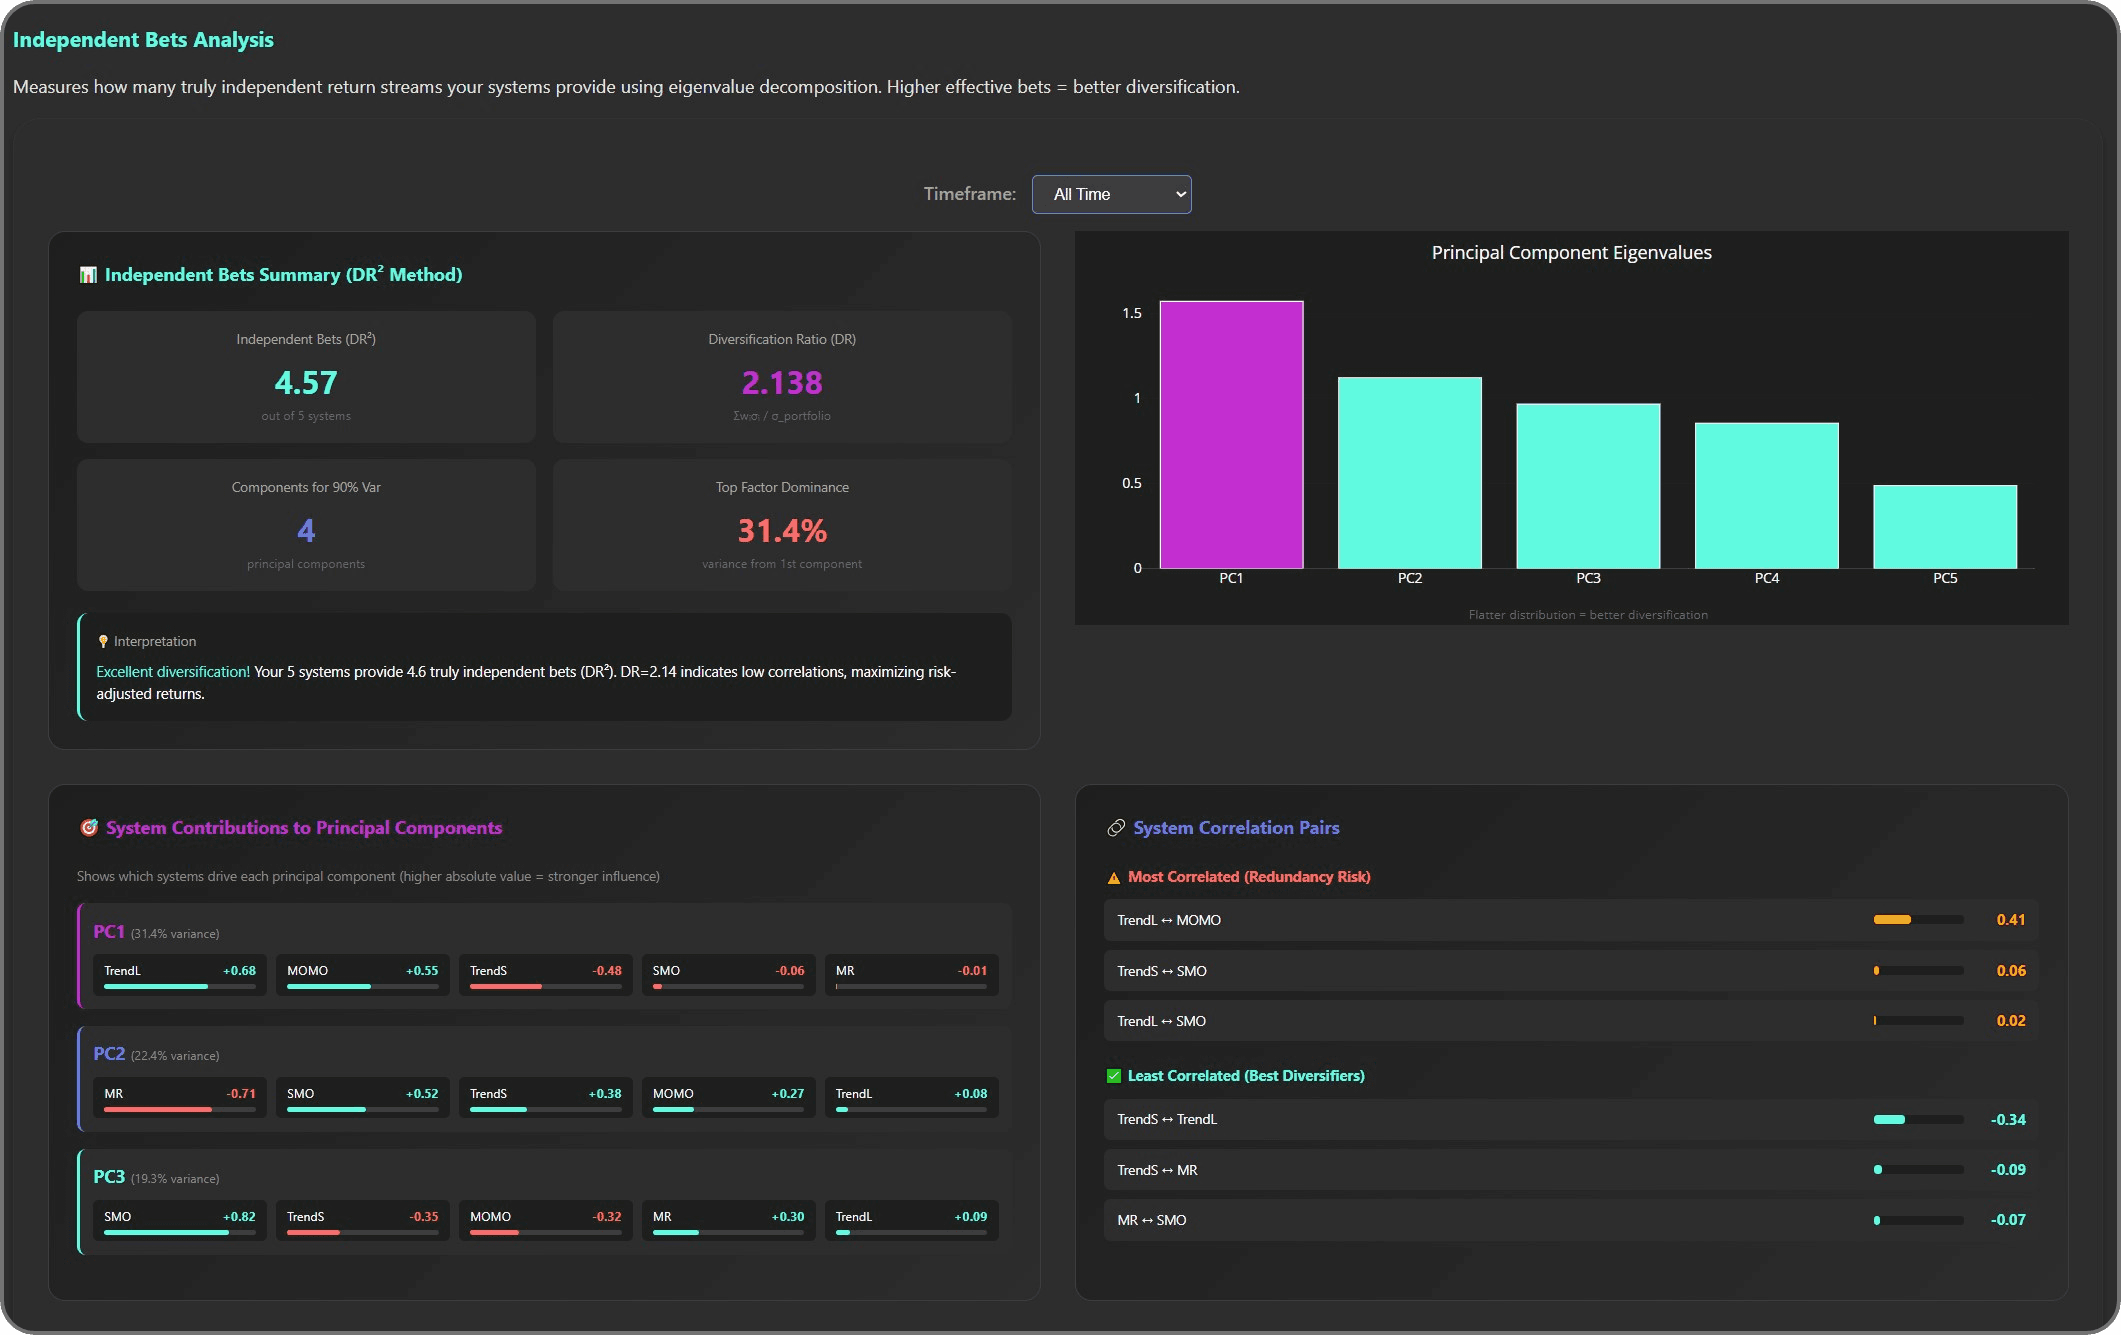The width and height of the screenshot is (2121, 1335).
Task: Click the magenta PC1 eigenvalue bar
Action: (x=1231, y=435)
